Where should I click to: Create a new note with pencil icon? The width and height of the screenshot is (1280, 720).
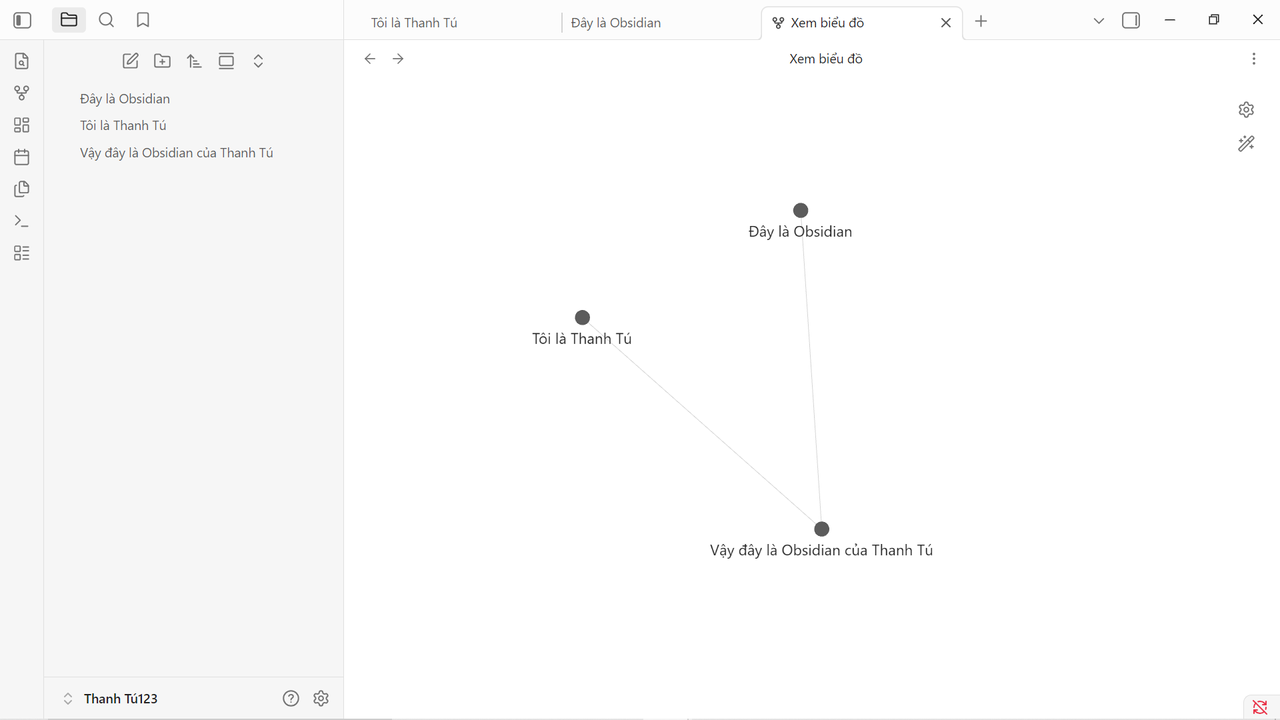[x=130, y=61]
